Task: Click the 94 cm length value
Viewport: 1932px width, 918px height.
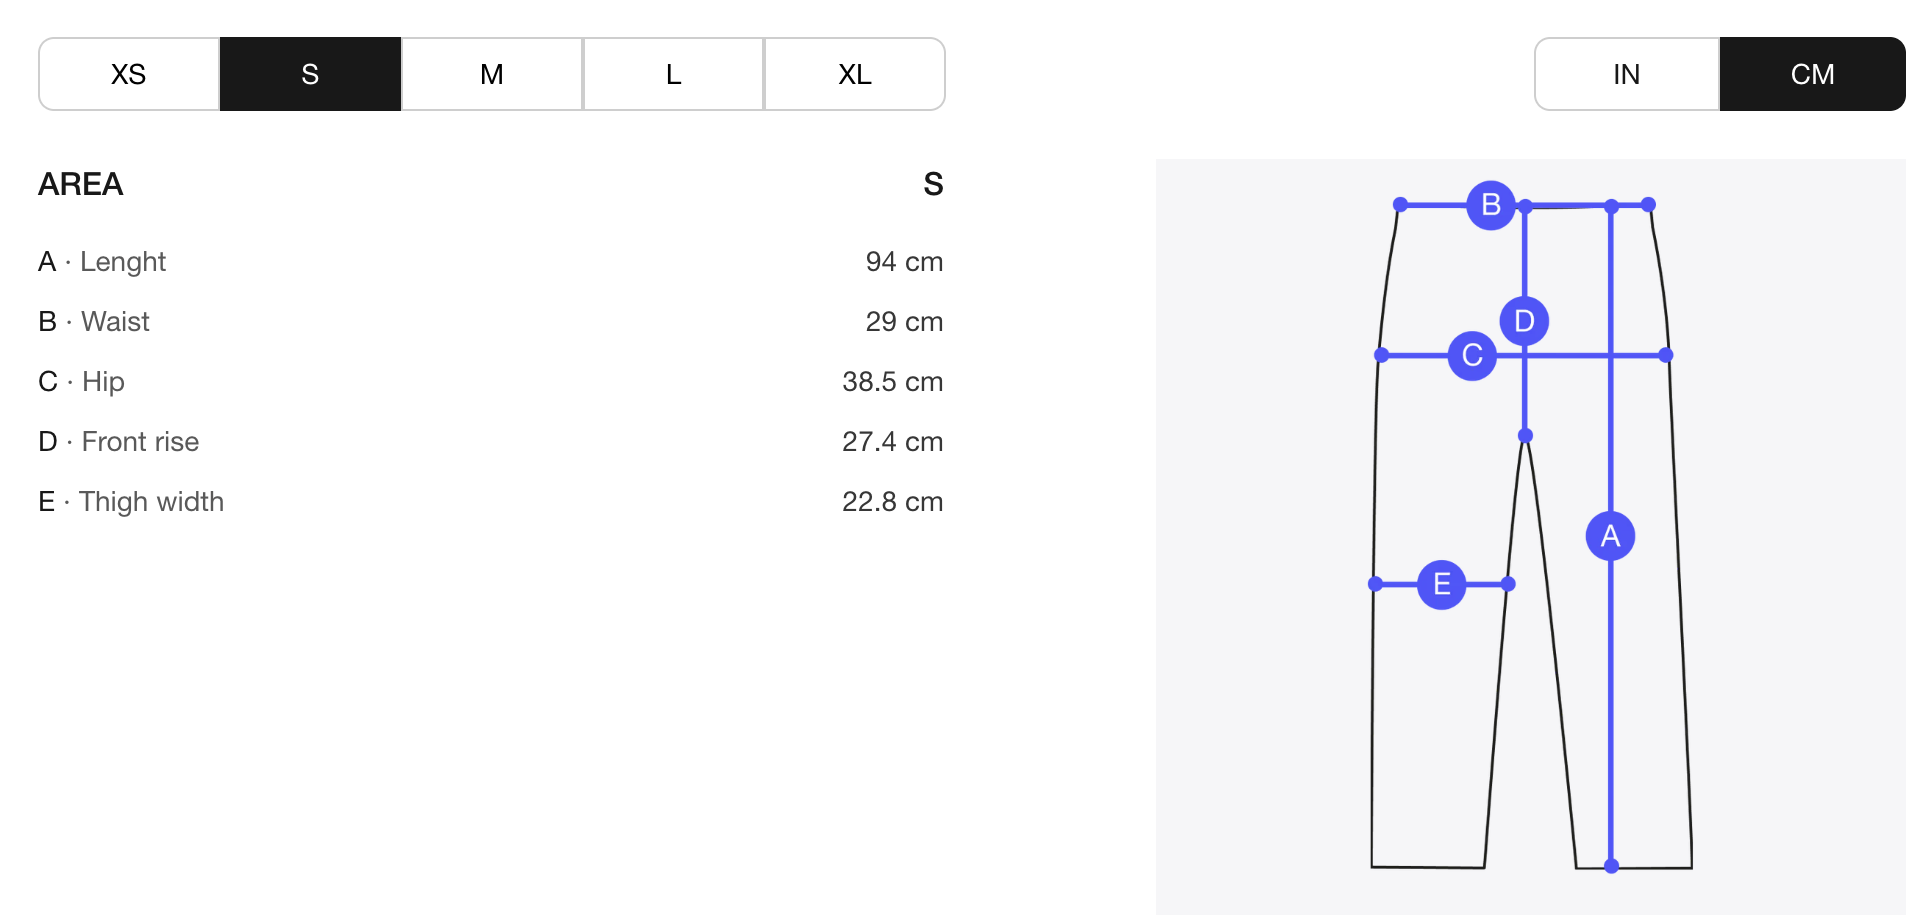Action: [x=904, y=262]
